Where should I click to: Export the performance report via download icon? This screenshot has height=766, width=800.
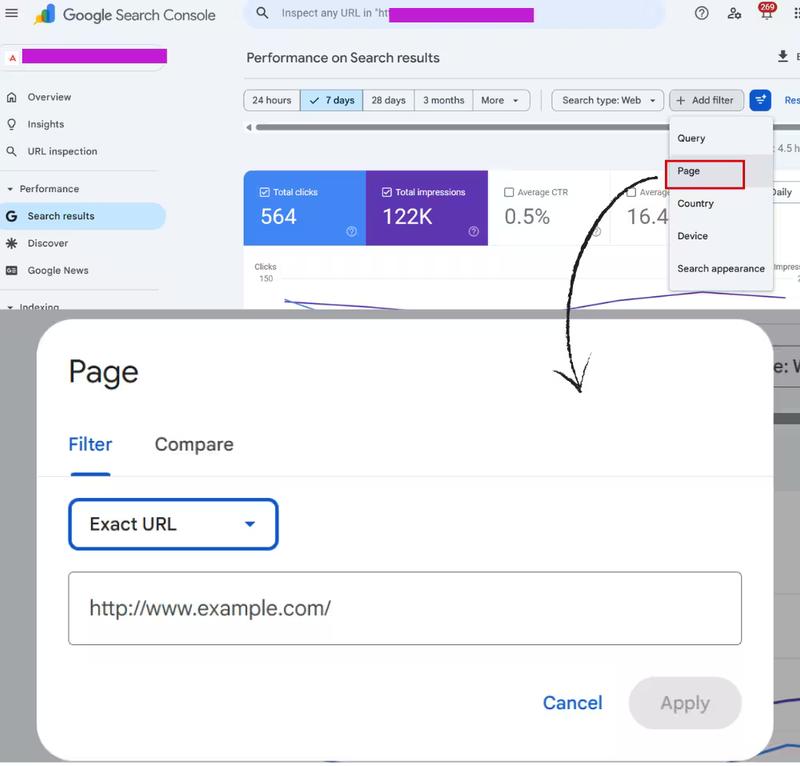tap(781, 57)
